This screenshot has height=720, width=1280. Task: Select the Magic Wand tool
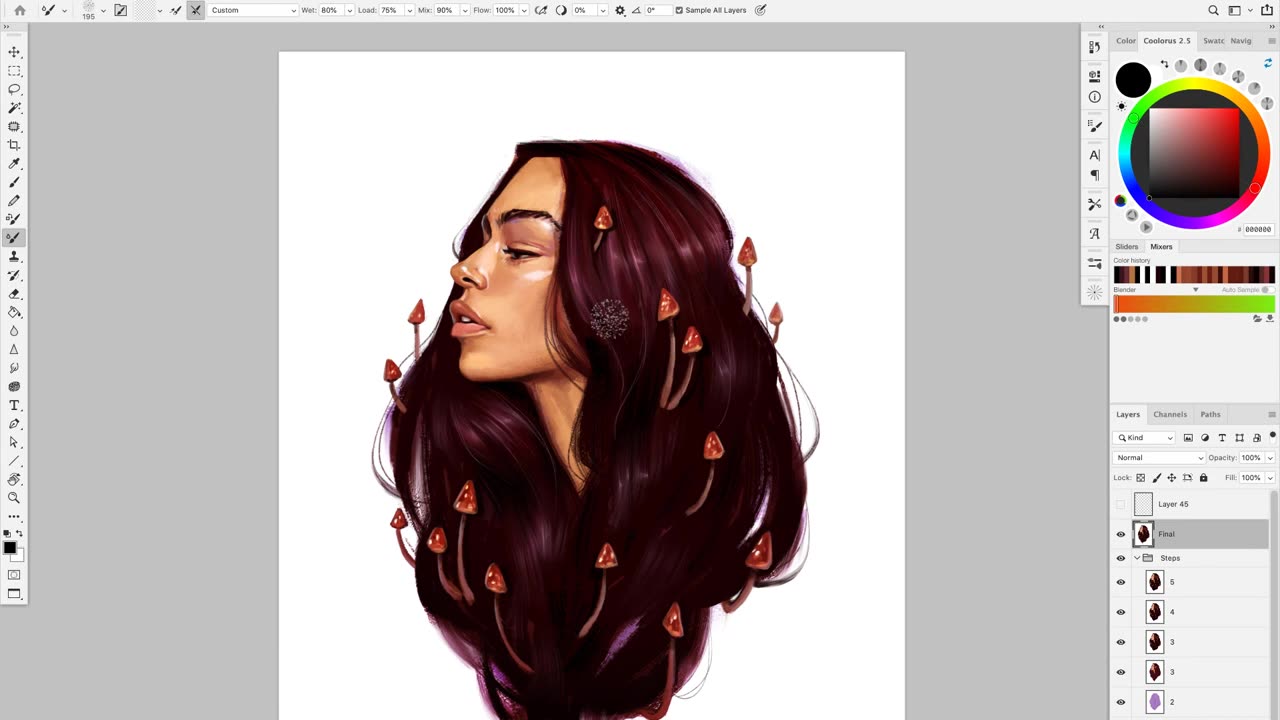pyautogui.click(x=14, y=108)
